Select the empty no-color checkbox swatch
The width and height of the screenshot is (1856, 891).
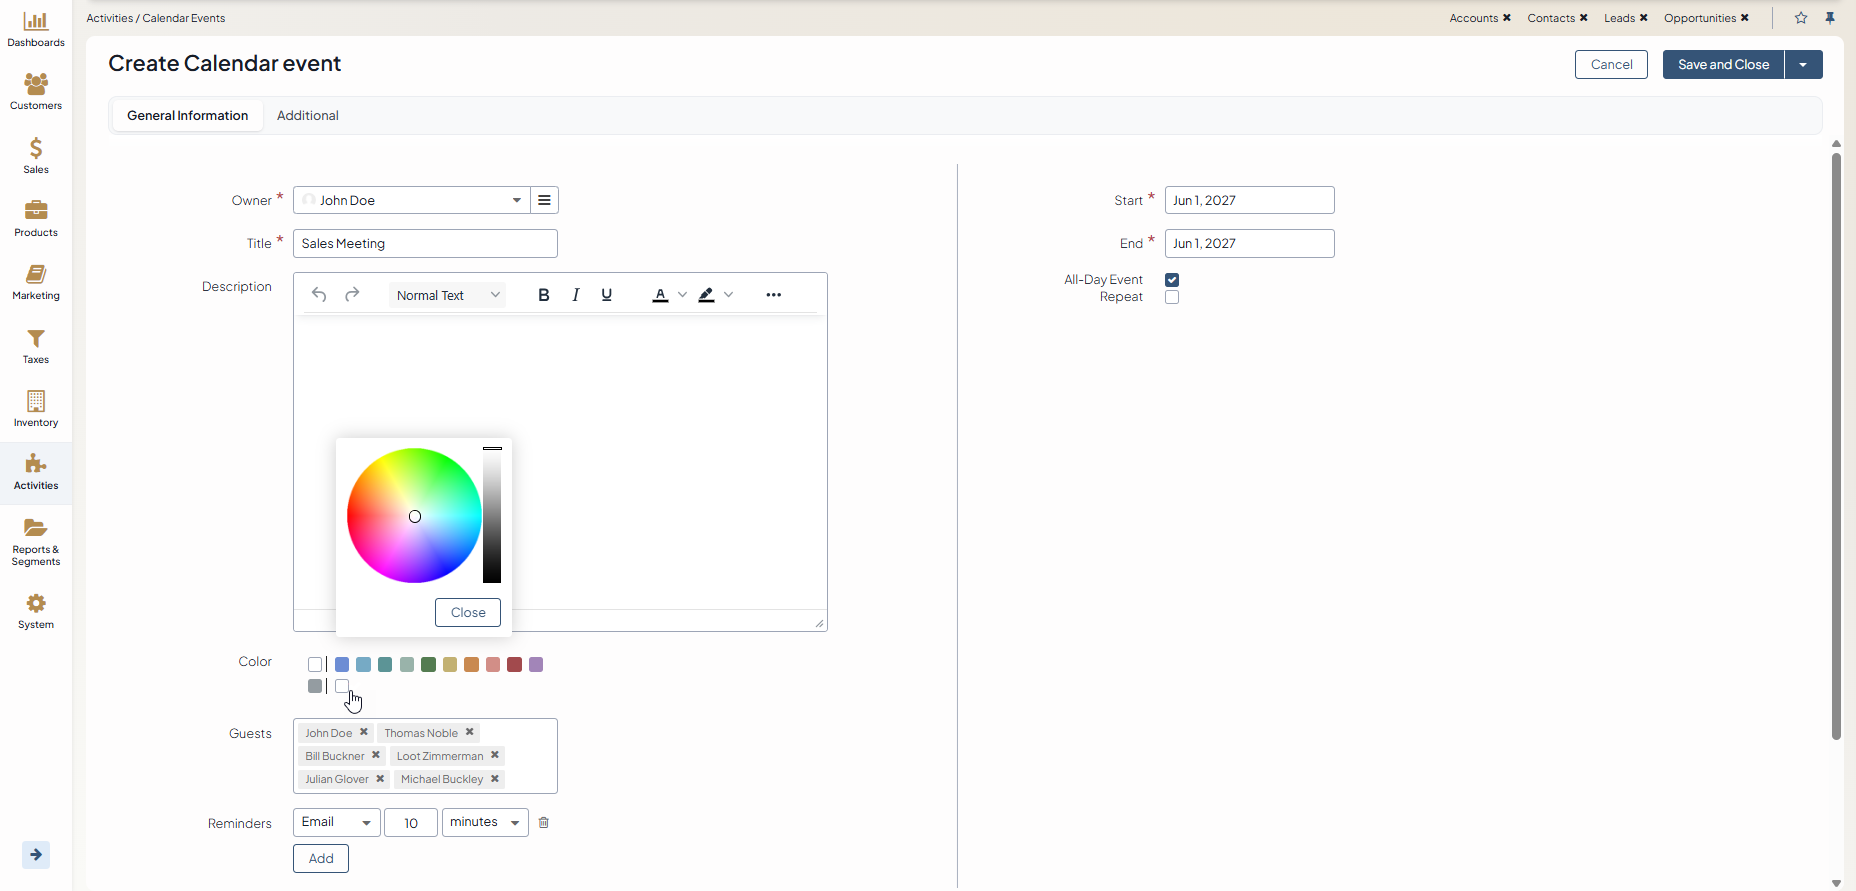(x=315, y=665)
